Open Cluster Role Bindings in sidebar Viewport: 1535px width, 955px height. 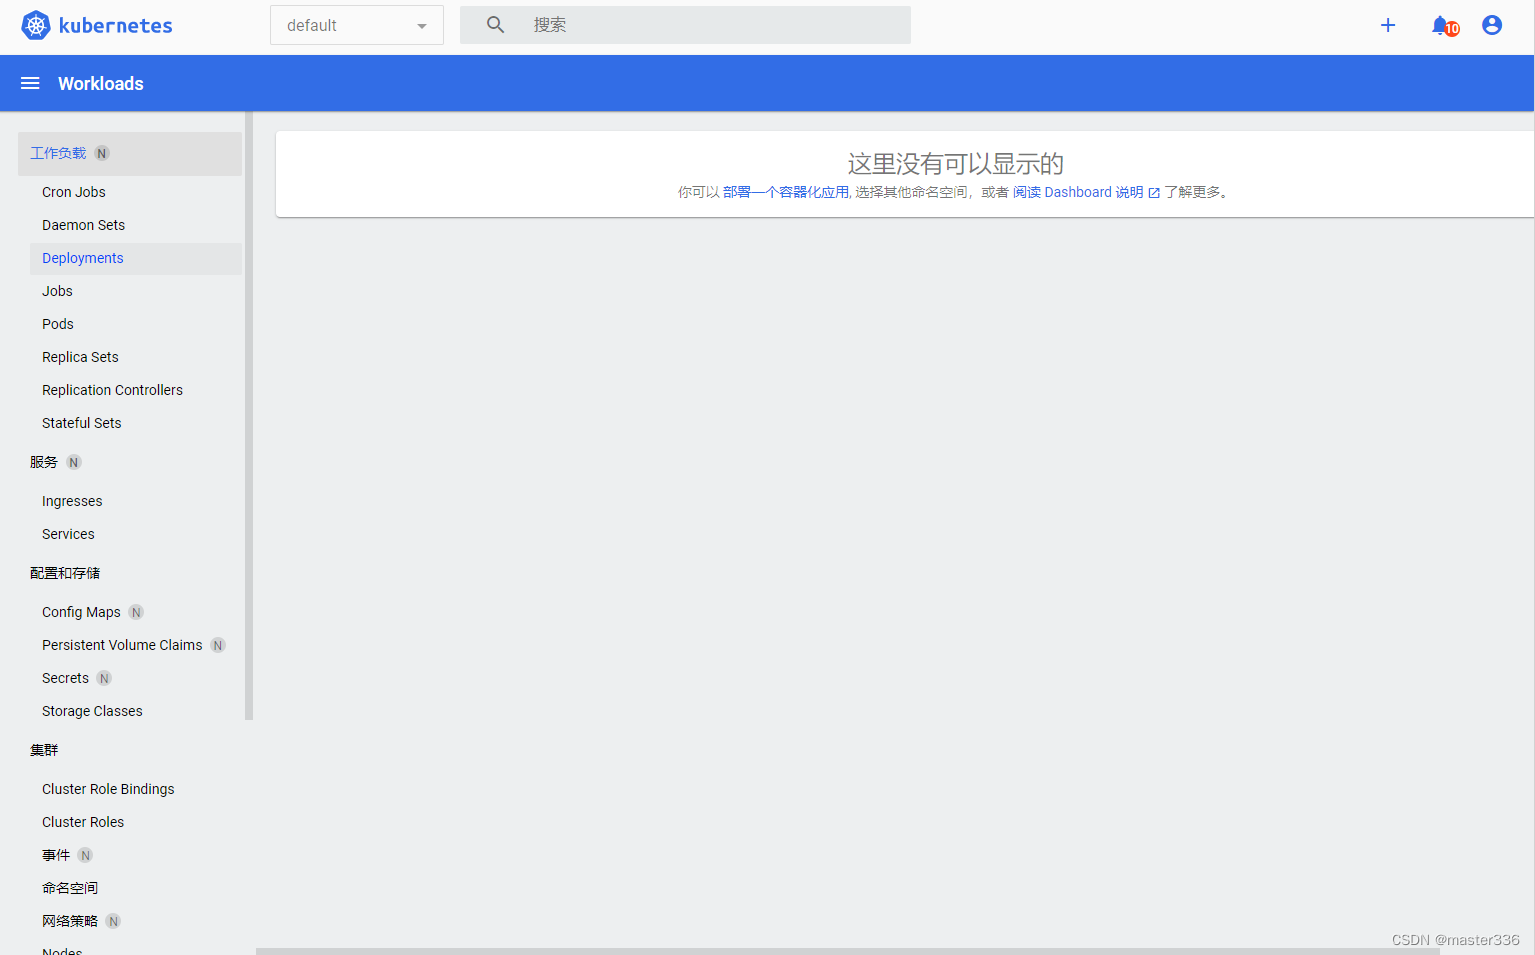[x=108, y=789]
